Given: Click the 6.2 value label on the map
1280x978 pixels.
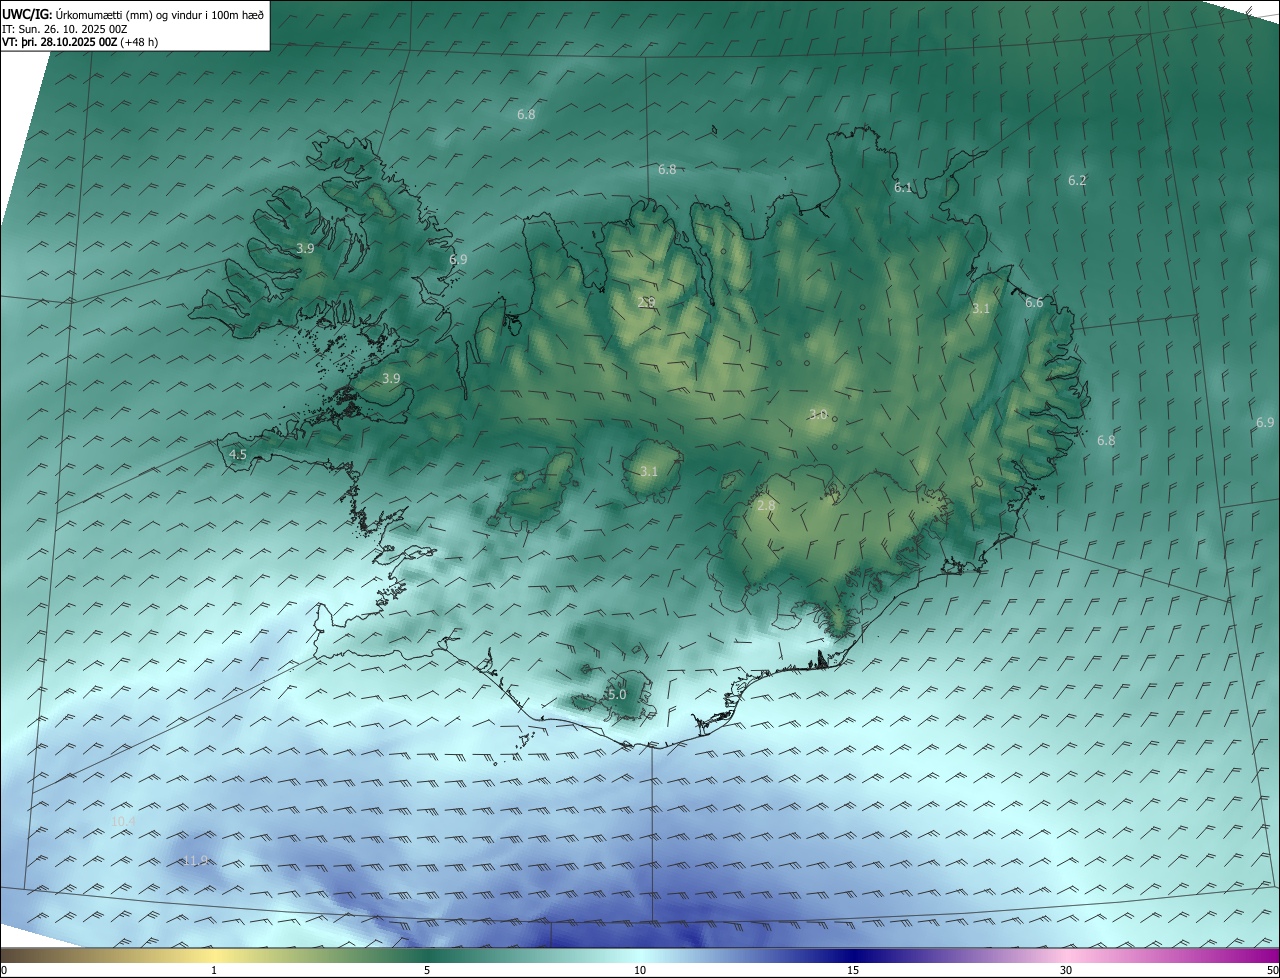Looking at the screenshot, I should 1077,181.
